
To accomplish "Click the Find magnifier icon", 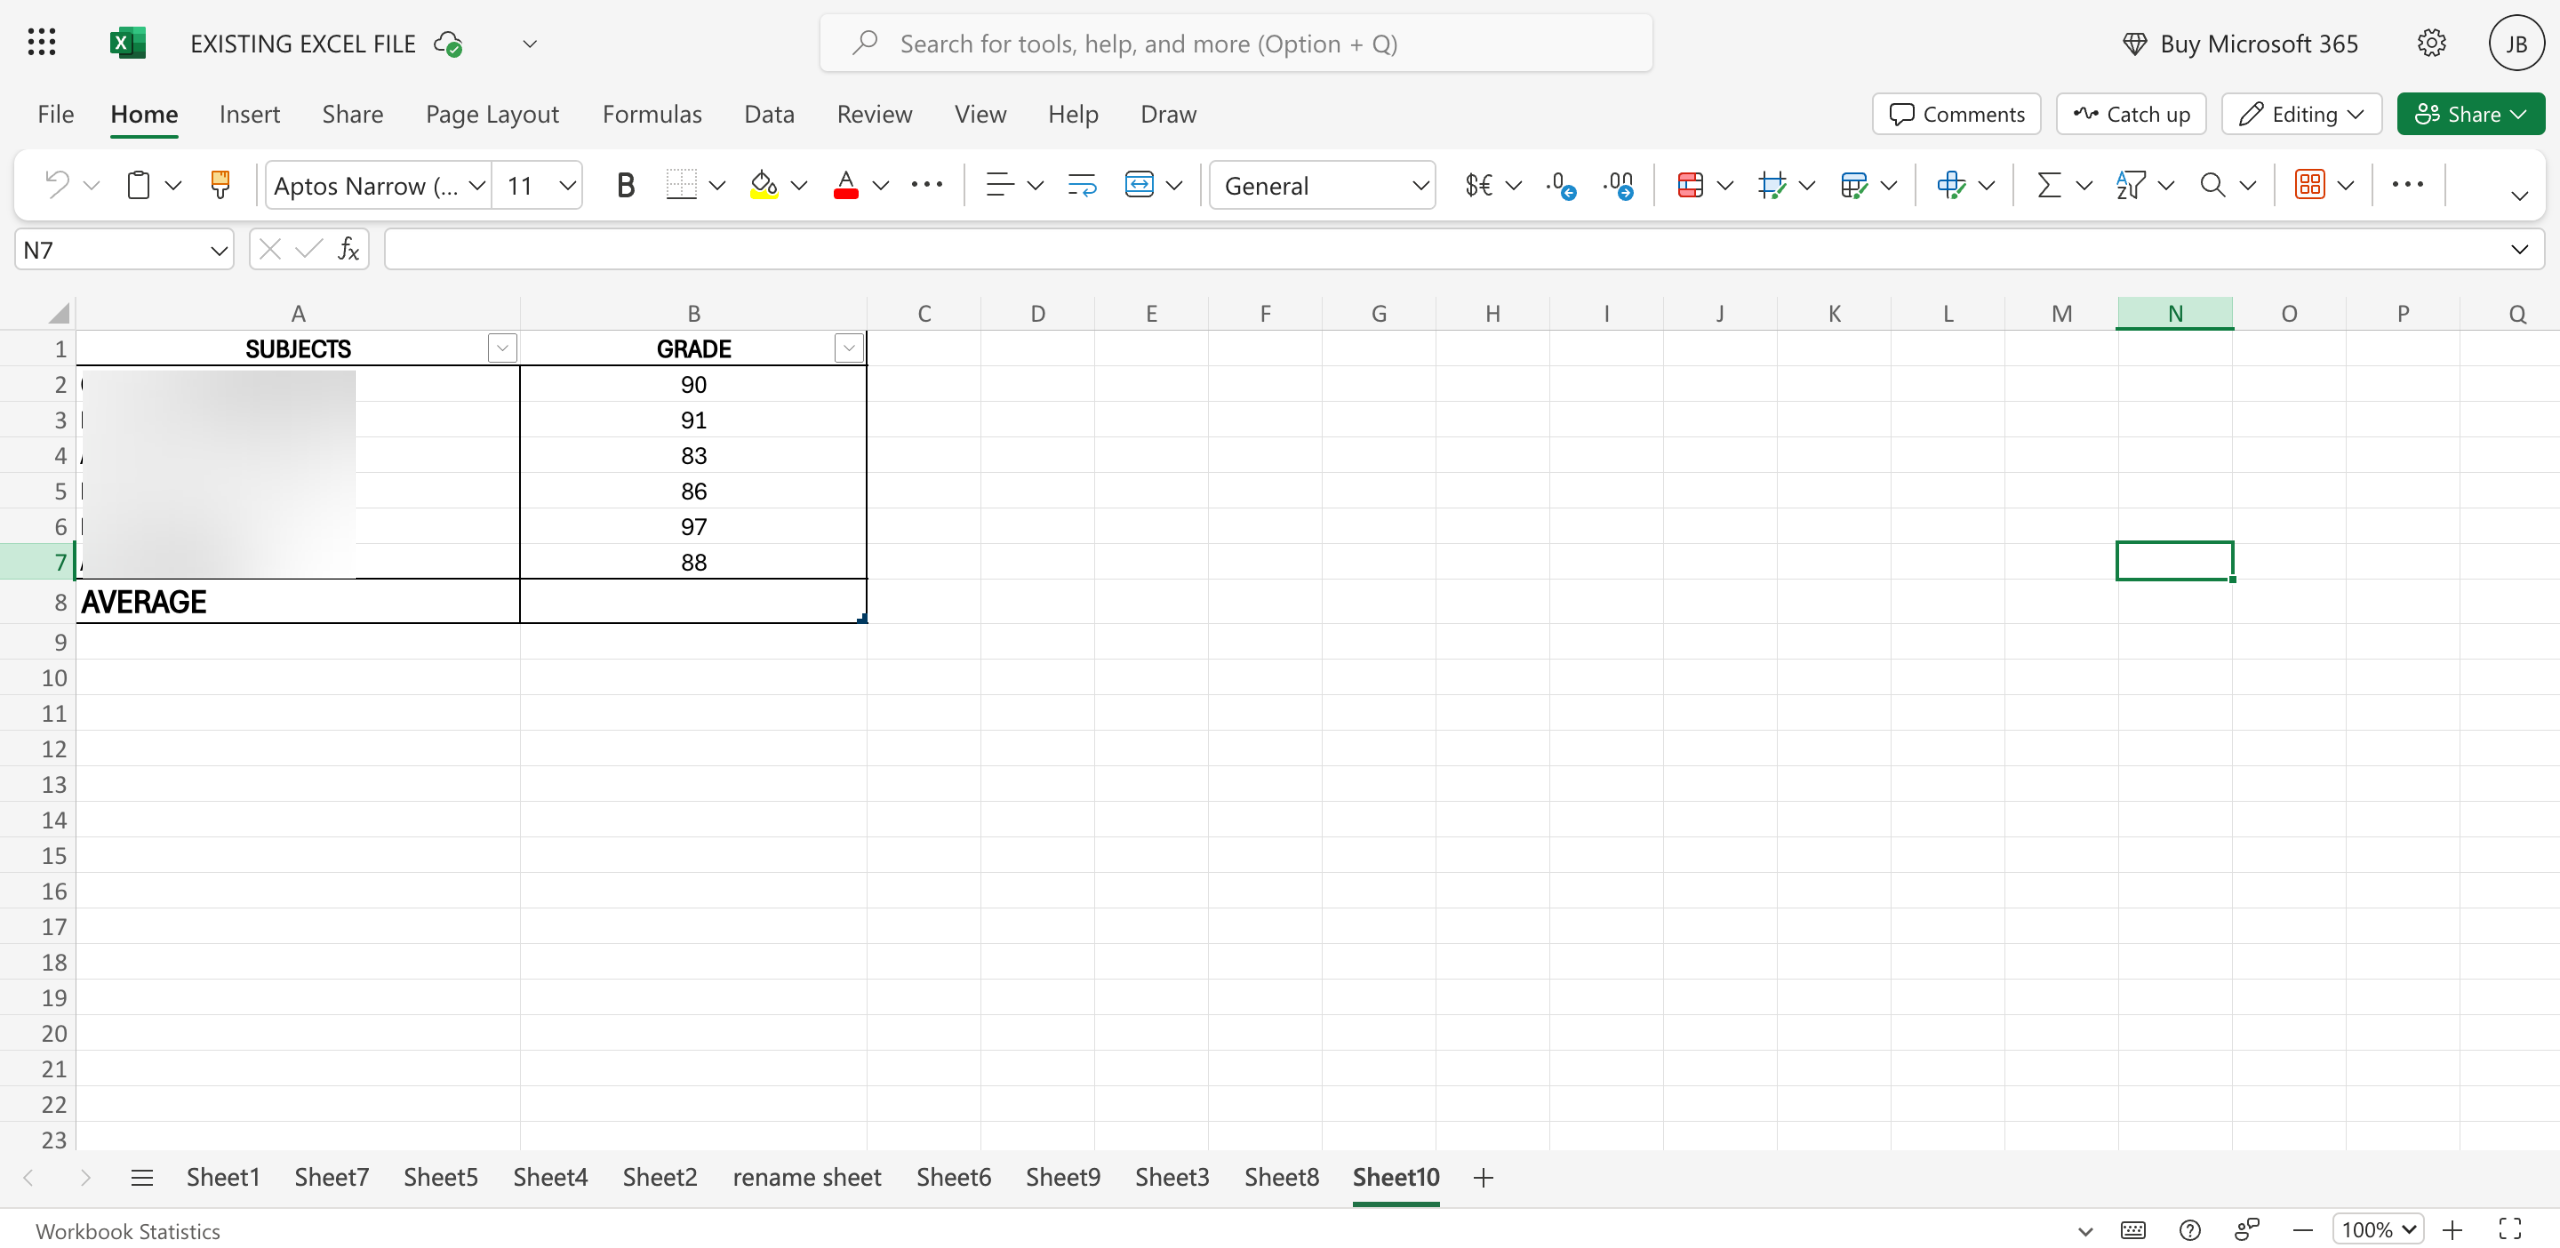I will (x=2212, y=185).
